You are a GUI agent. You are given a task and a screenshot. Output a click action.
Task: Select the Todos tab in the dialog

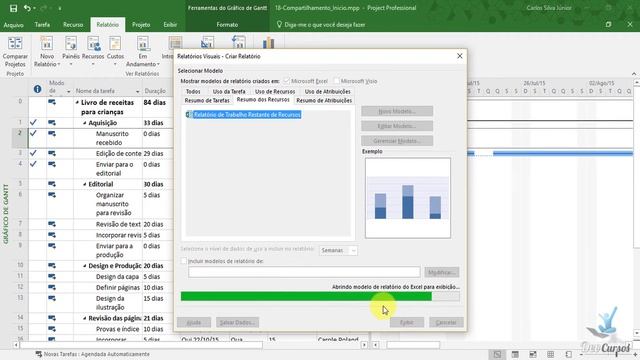click(193, 91)
